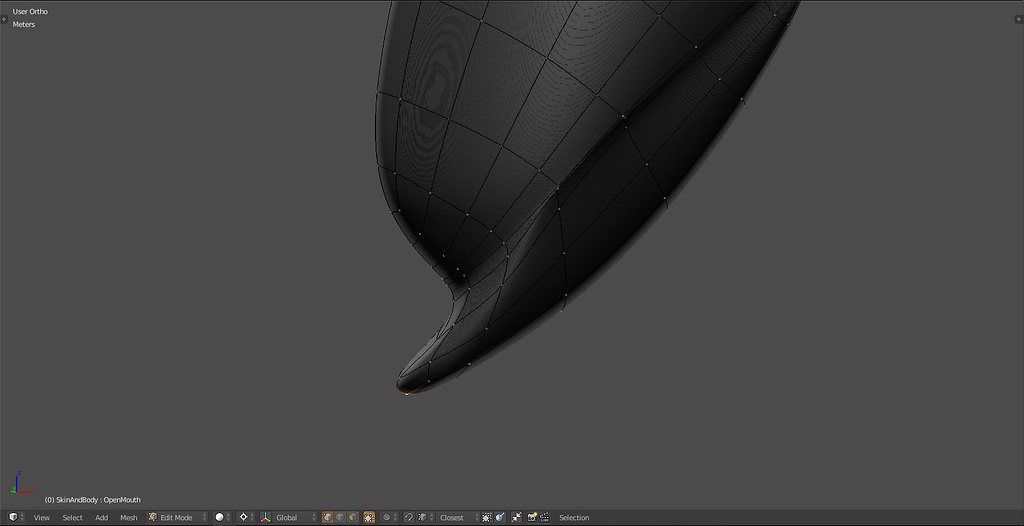Select face select mode
Viewport: 1024px width, 526px height.
pyautogui.click(x=353, y=517)
